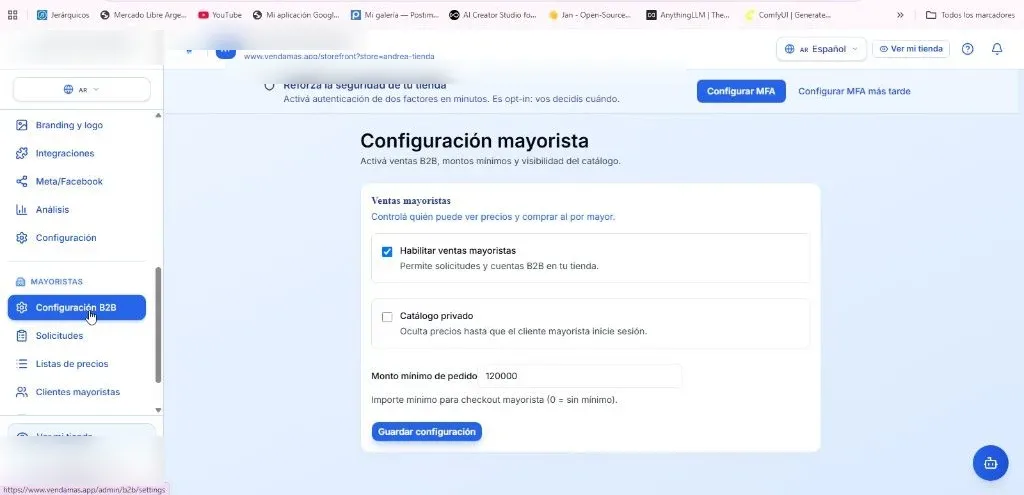Click the Guardar configuración button
This screenshot has height=495, width=1024.
426,432
